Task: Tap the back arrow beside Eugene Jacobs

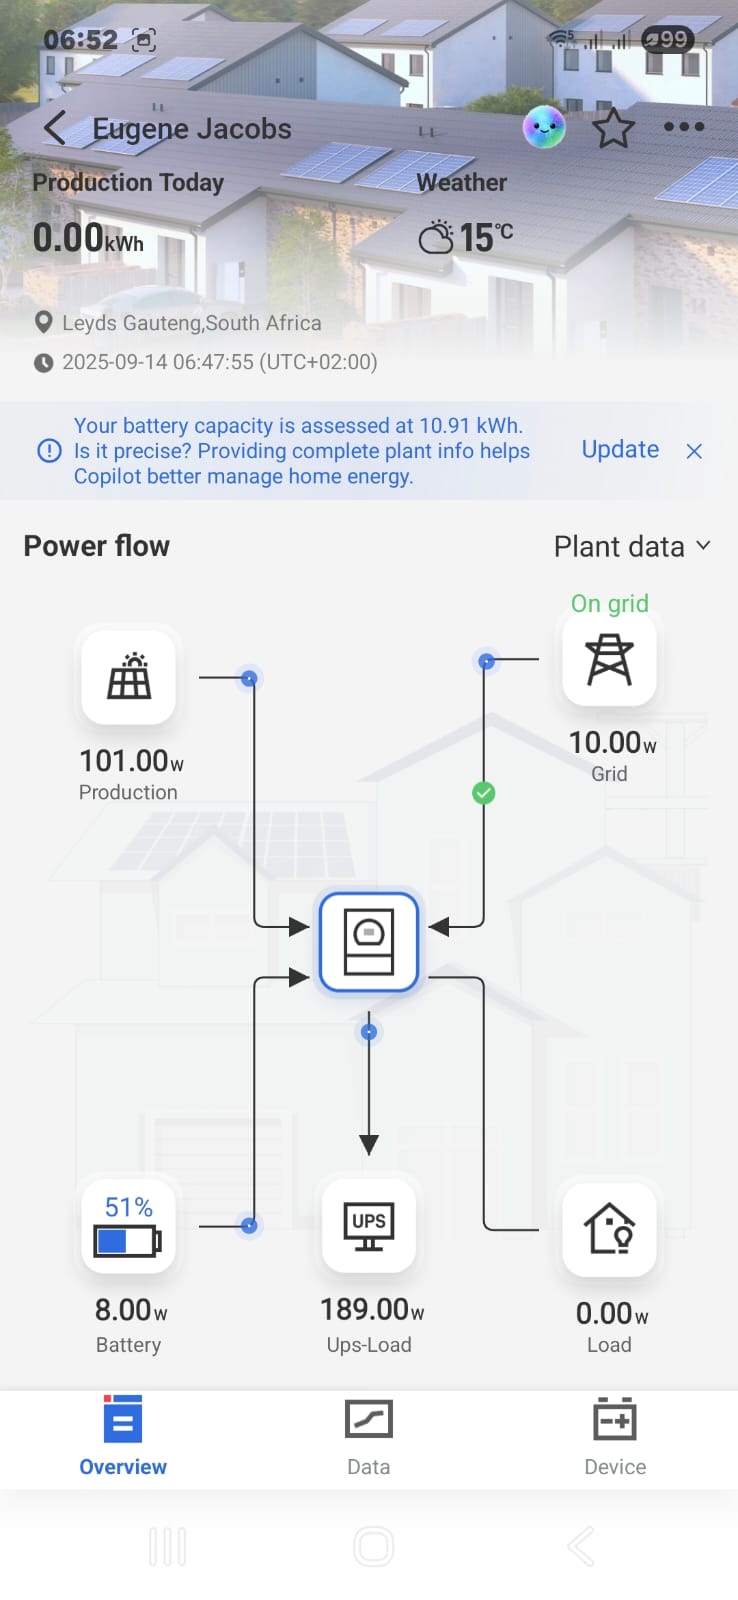Action: click(x=55, y=128)
